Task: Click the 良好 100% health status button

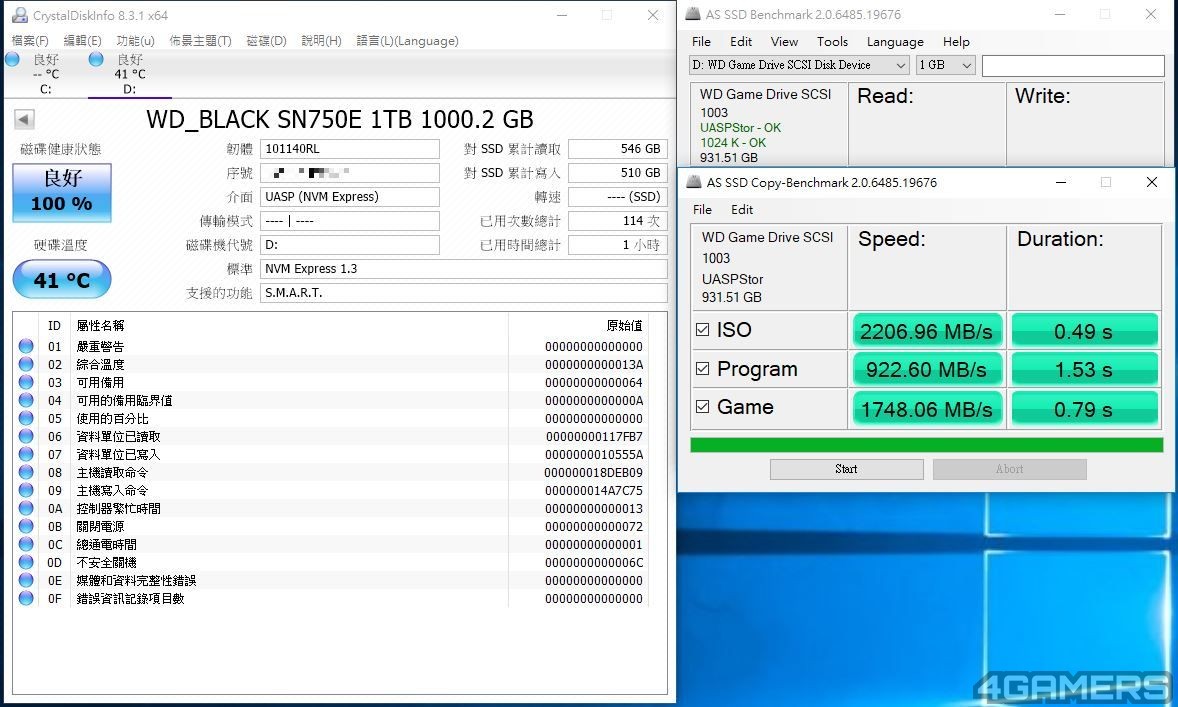Action: coord(62,192)
